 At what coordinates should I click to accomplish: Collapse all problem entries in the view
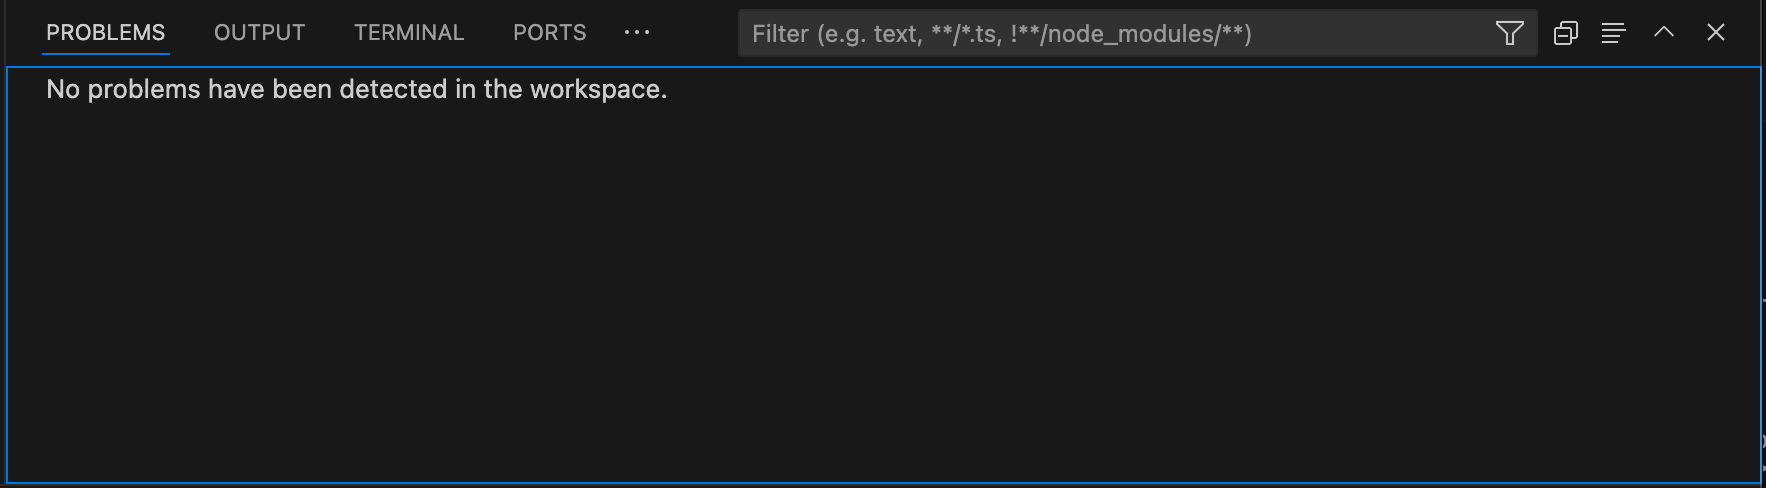(x=1565, y=33)
